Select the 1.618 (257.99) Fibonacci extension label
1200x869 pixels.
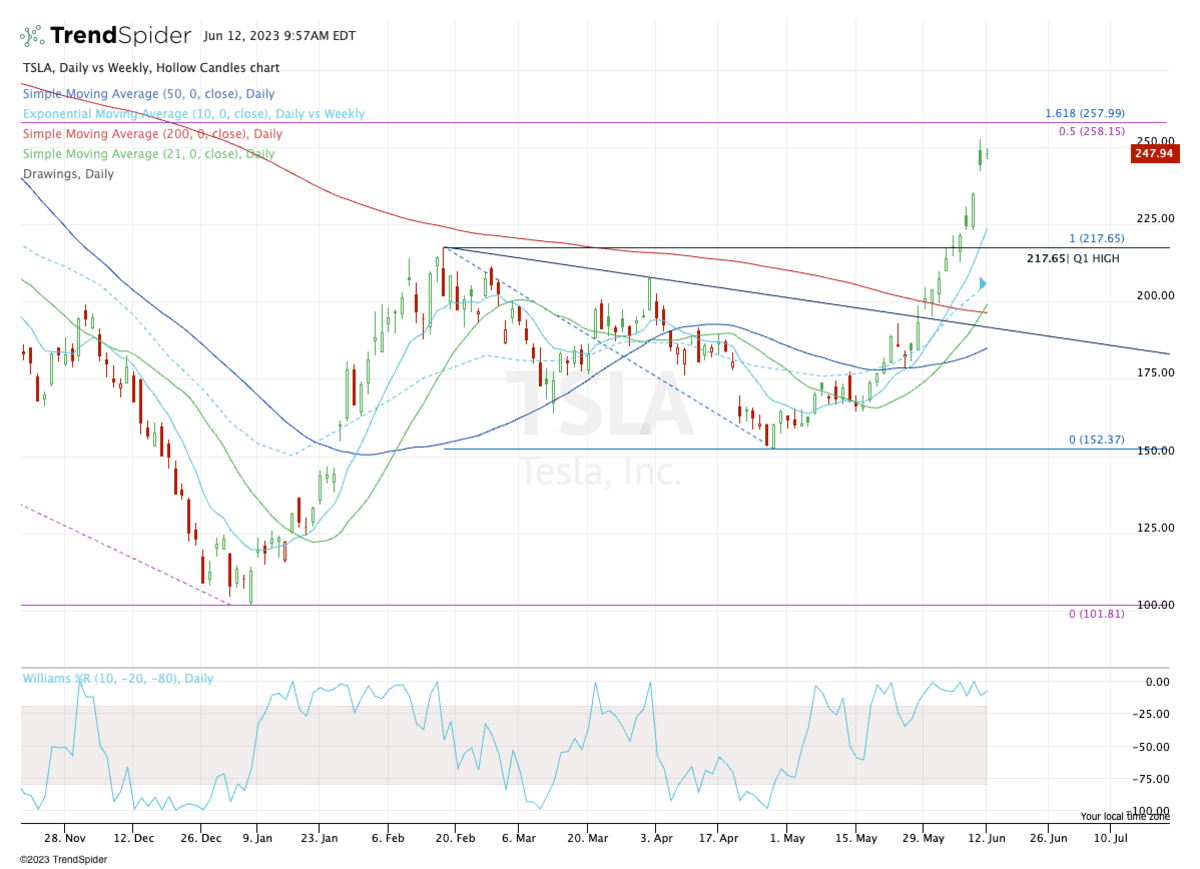pos(1083,114)
